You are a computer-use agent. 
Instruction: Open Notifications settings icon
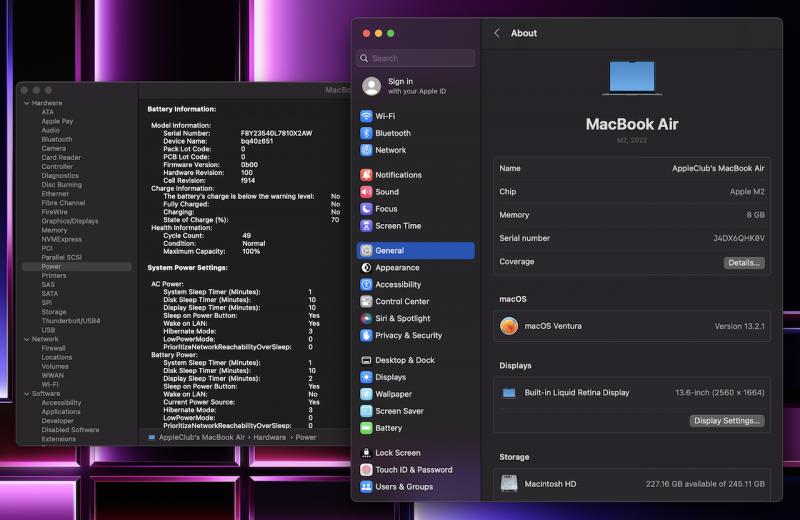(366, 175)
